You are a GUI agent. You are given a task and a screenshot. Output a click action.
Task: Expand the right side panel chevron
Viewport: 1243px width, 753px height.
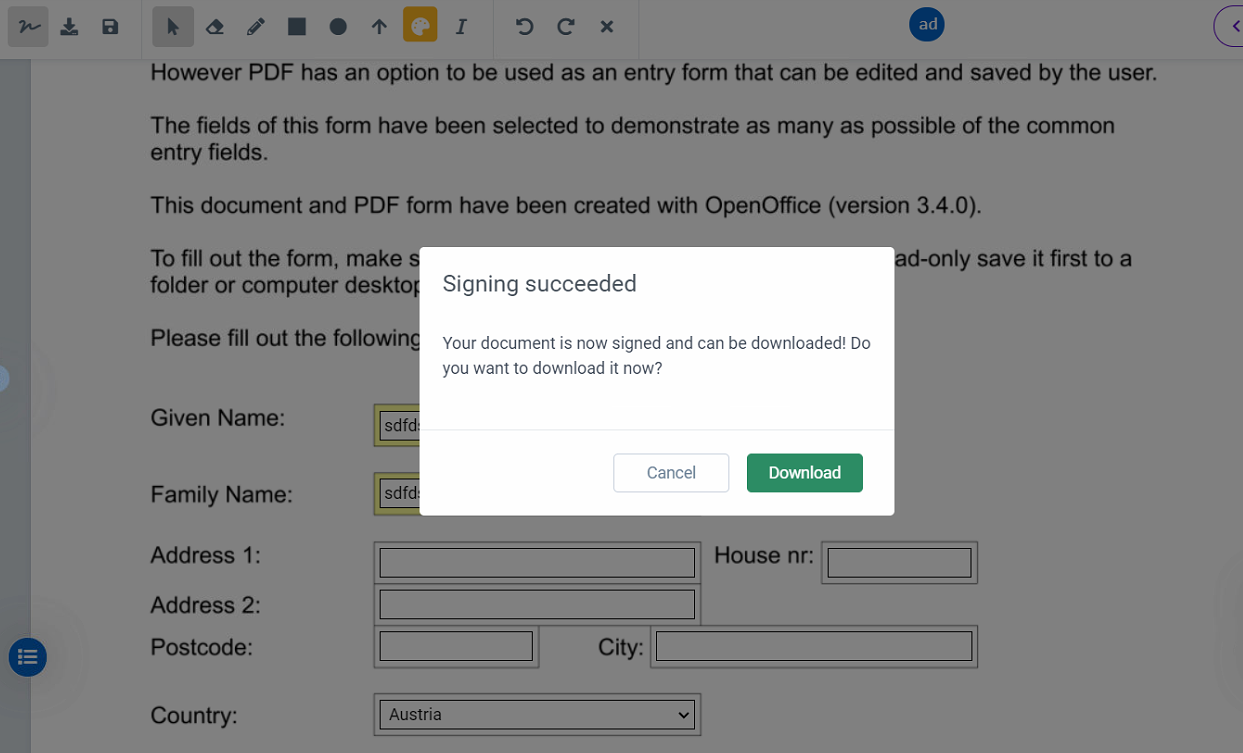(1230, 26)
